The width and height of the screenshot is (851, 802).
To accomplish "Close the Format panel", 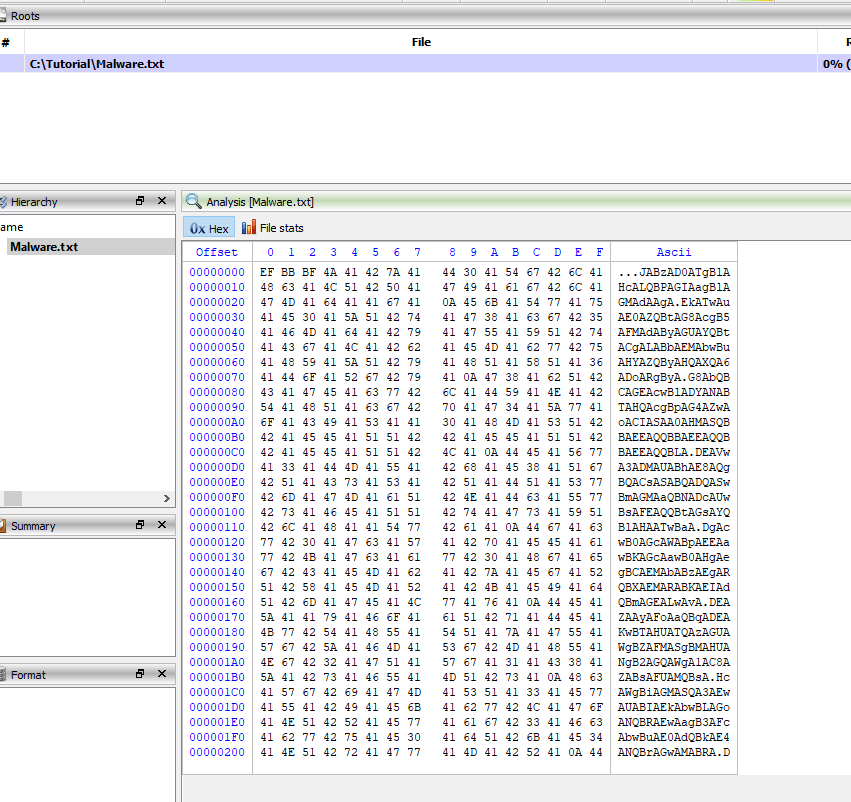I will pos(162,675).
